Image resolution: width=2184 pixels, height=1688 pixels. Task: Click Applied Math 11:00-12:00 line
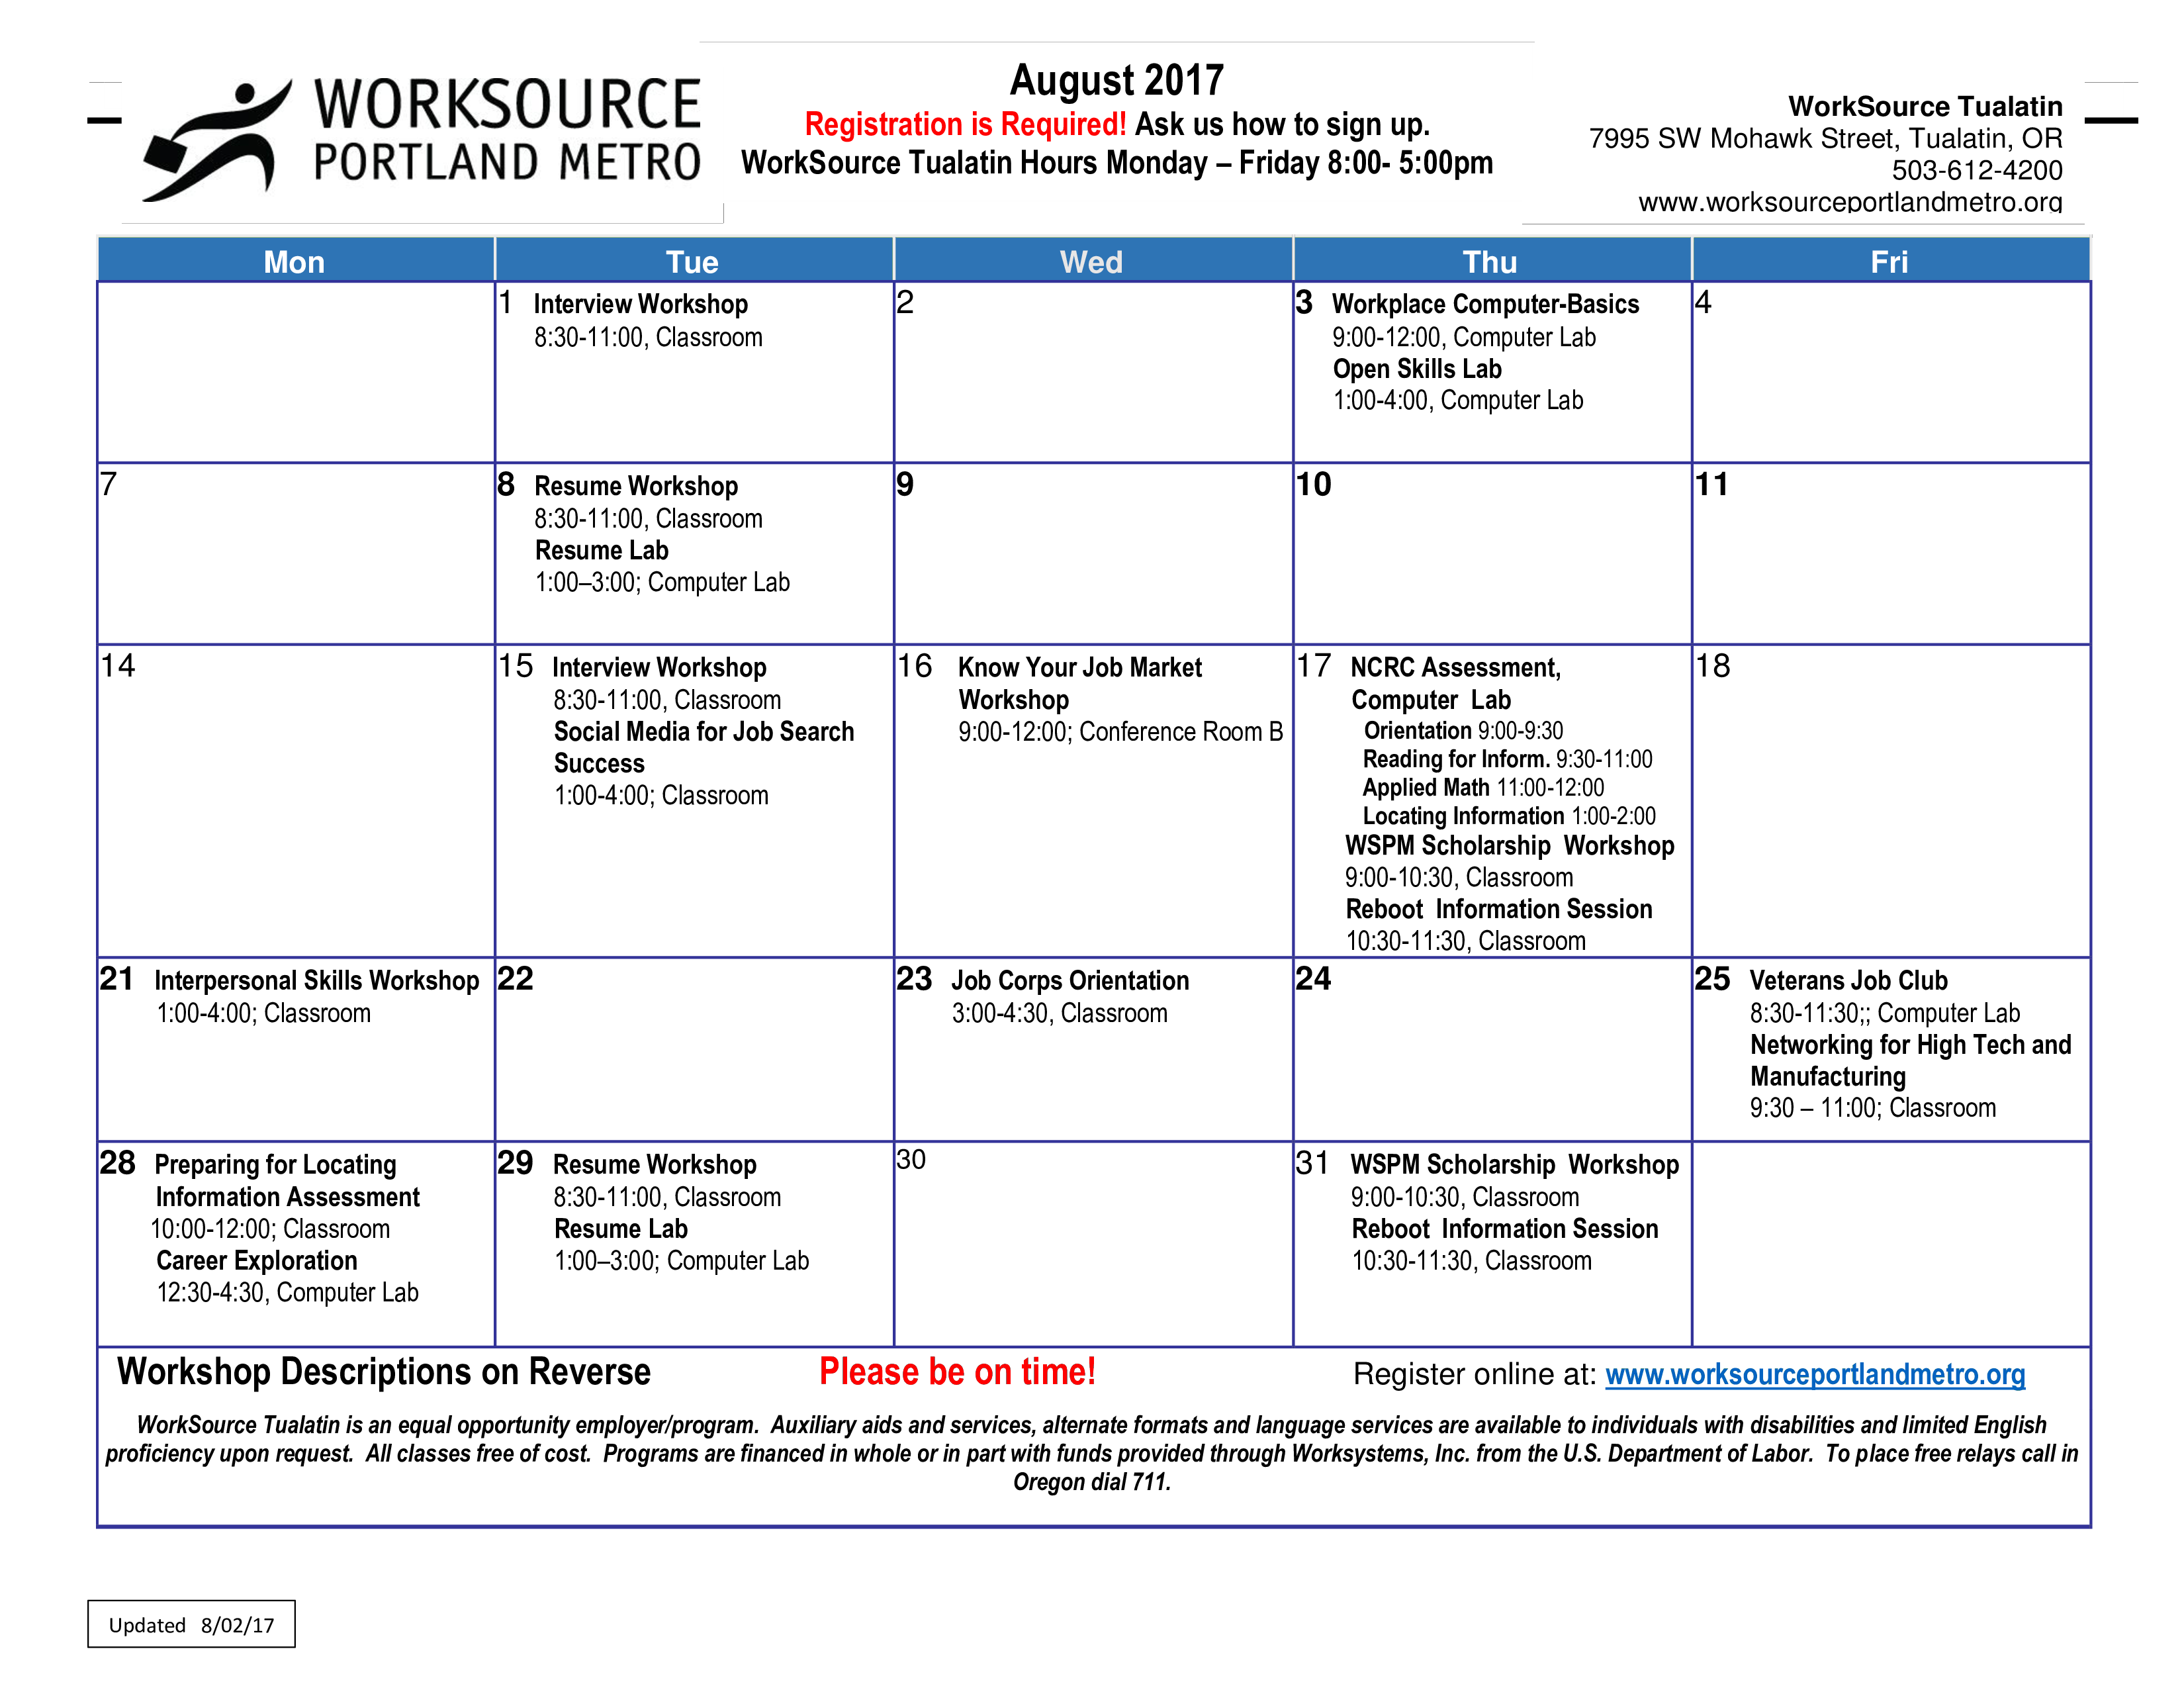click(1483, 788)
